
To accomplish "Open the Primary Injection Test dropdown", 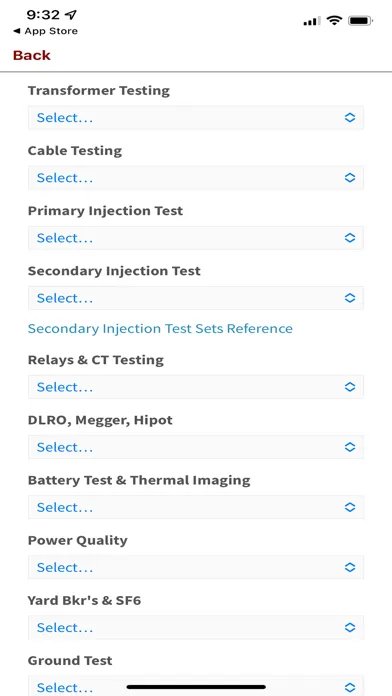I will coord(196,238).
